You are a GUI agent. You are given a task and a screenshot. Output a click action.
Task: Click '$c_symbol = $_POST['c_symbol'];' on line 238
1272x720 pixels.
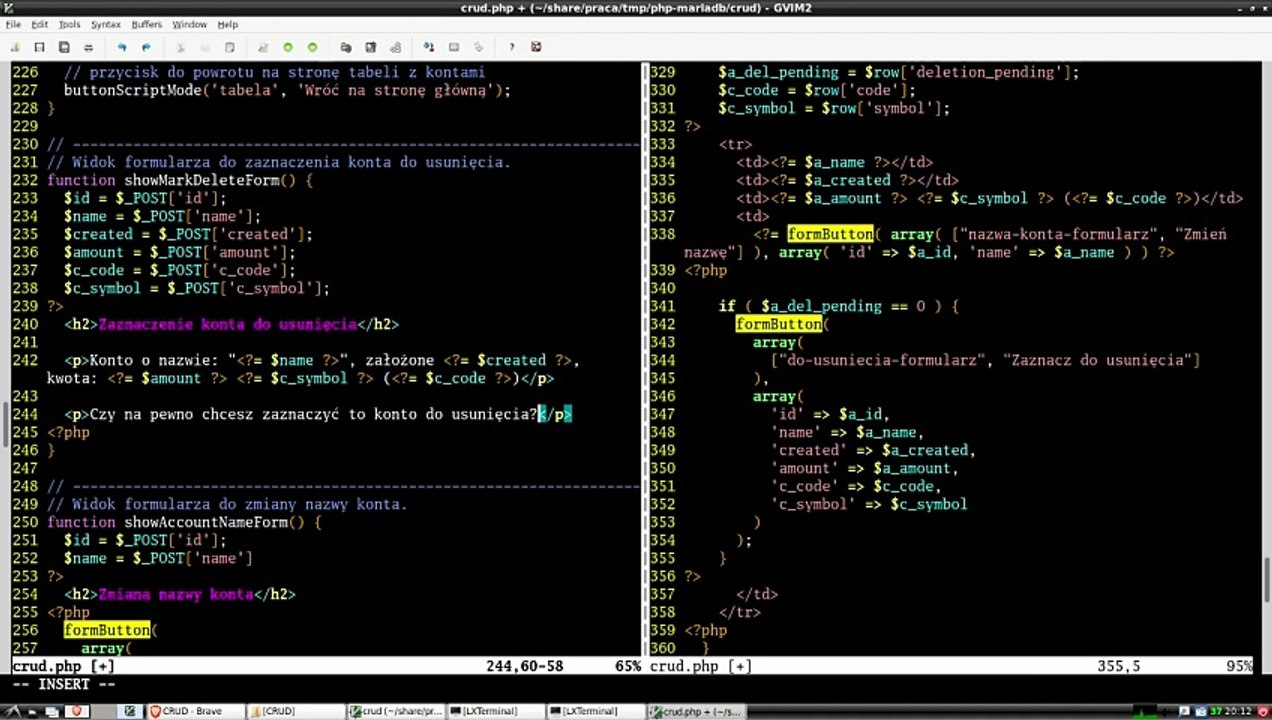[x=197, y=288]
